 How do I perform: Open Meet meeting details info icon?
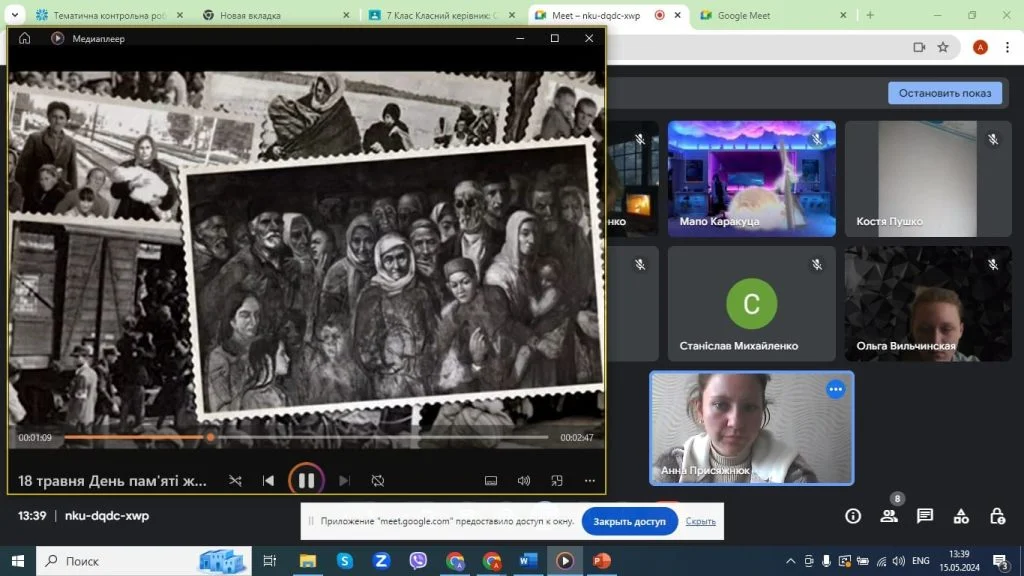coord(853,516)
